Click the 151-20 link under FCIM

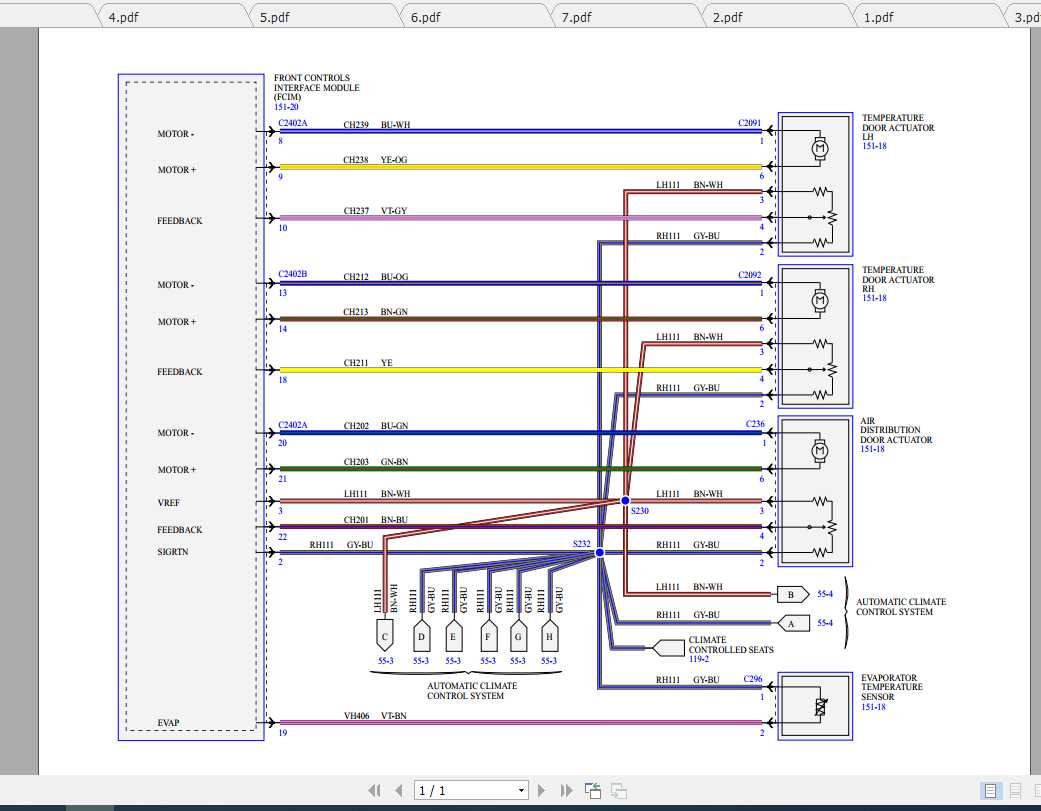(x=286, y=107)
